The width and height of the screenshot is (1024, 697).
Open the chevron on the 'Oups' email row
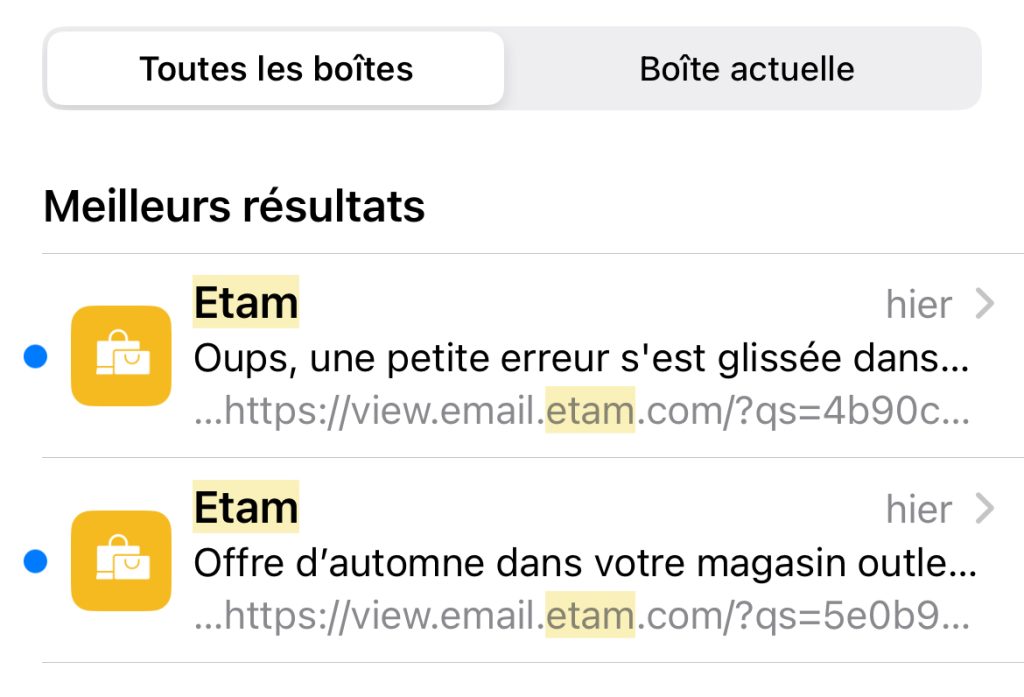[x=985, y=304]
